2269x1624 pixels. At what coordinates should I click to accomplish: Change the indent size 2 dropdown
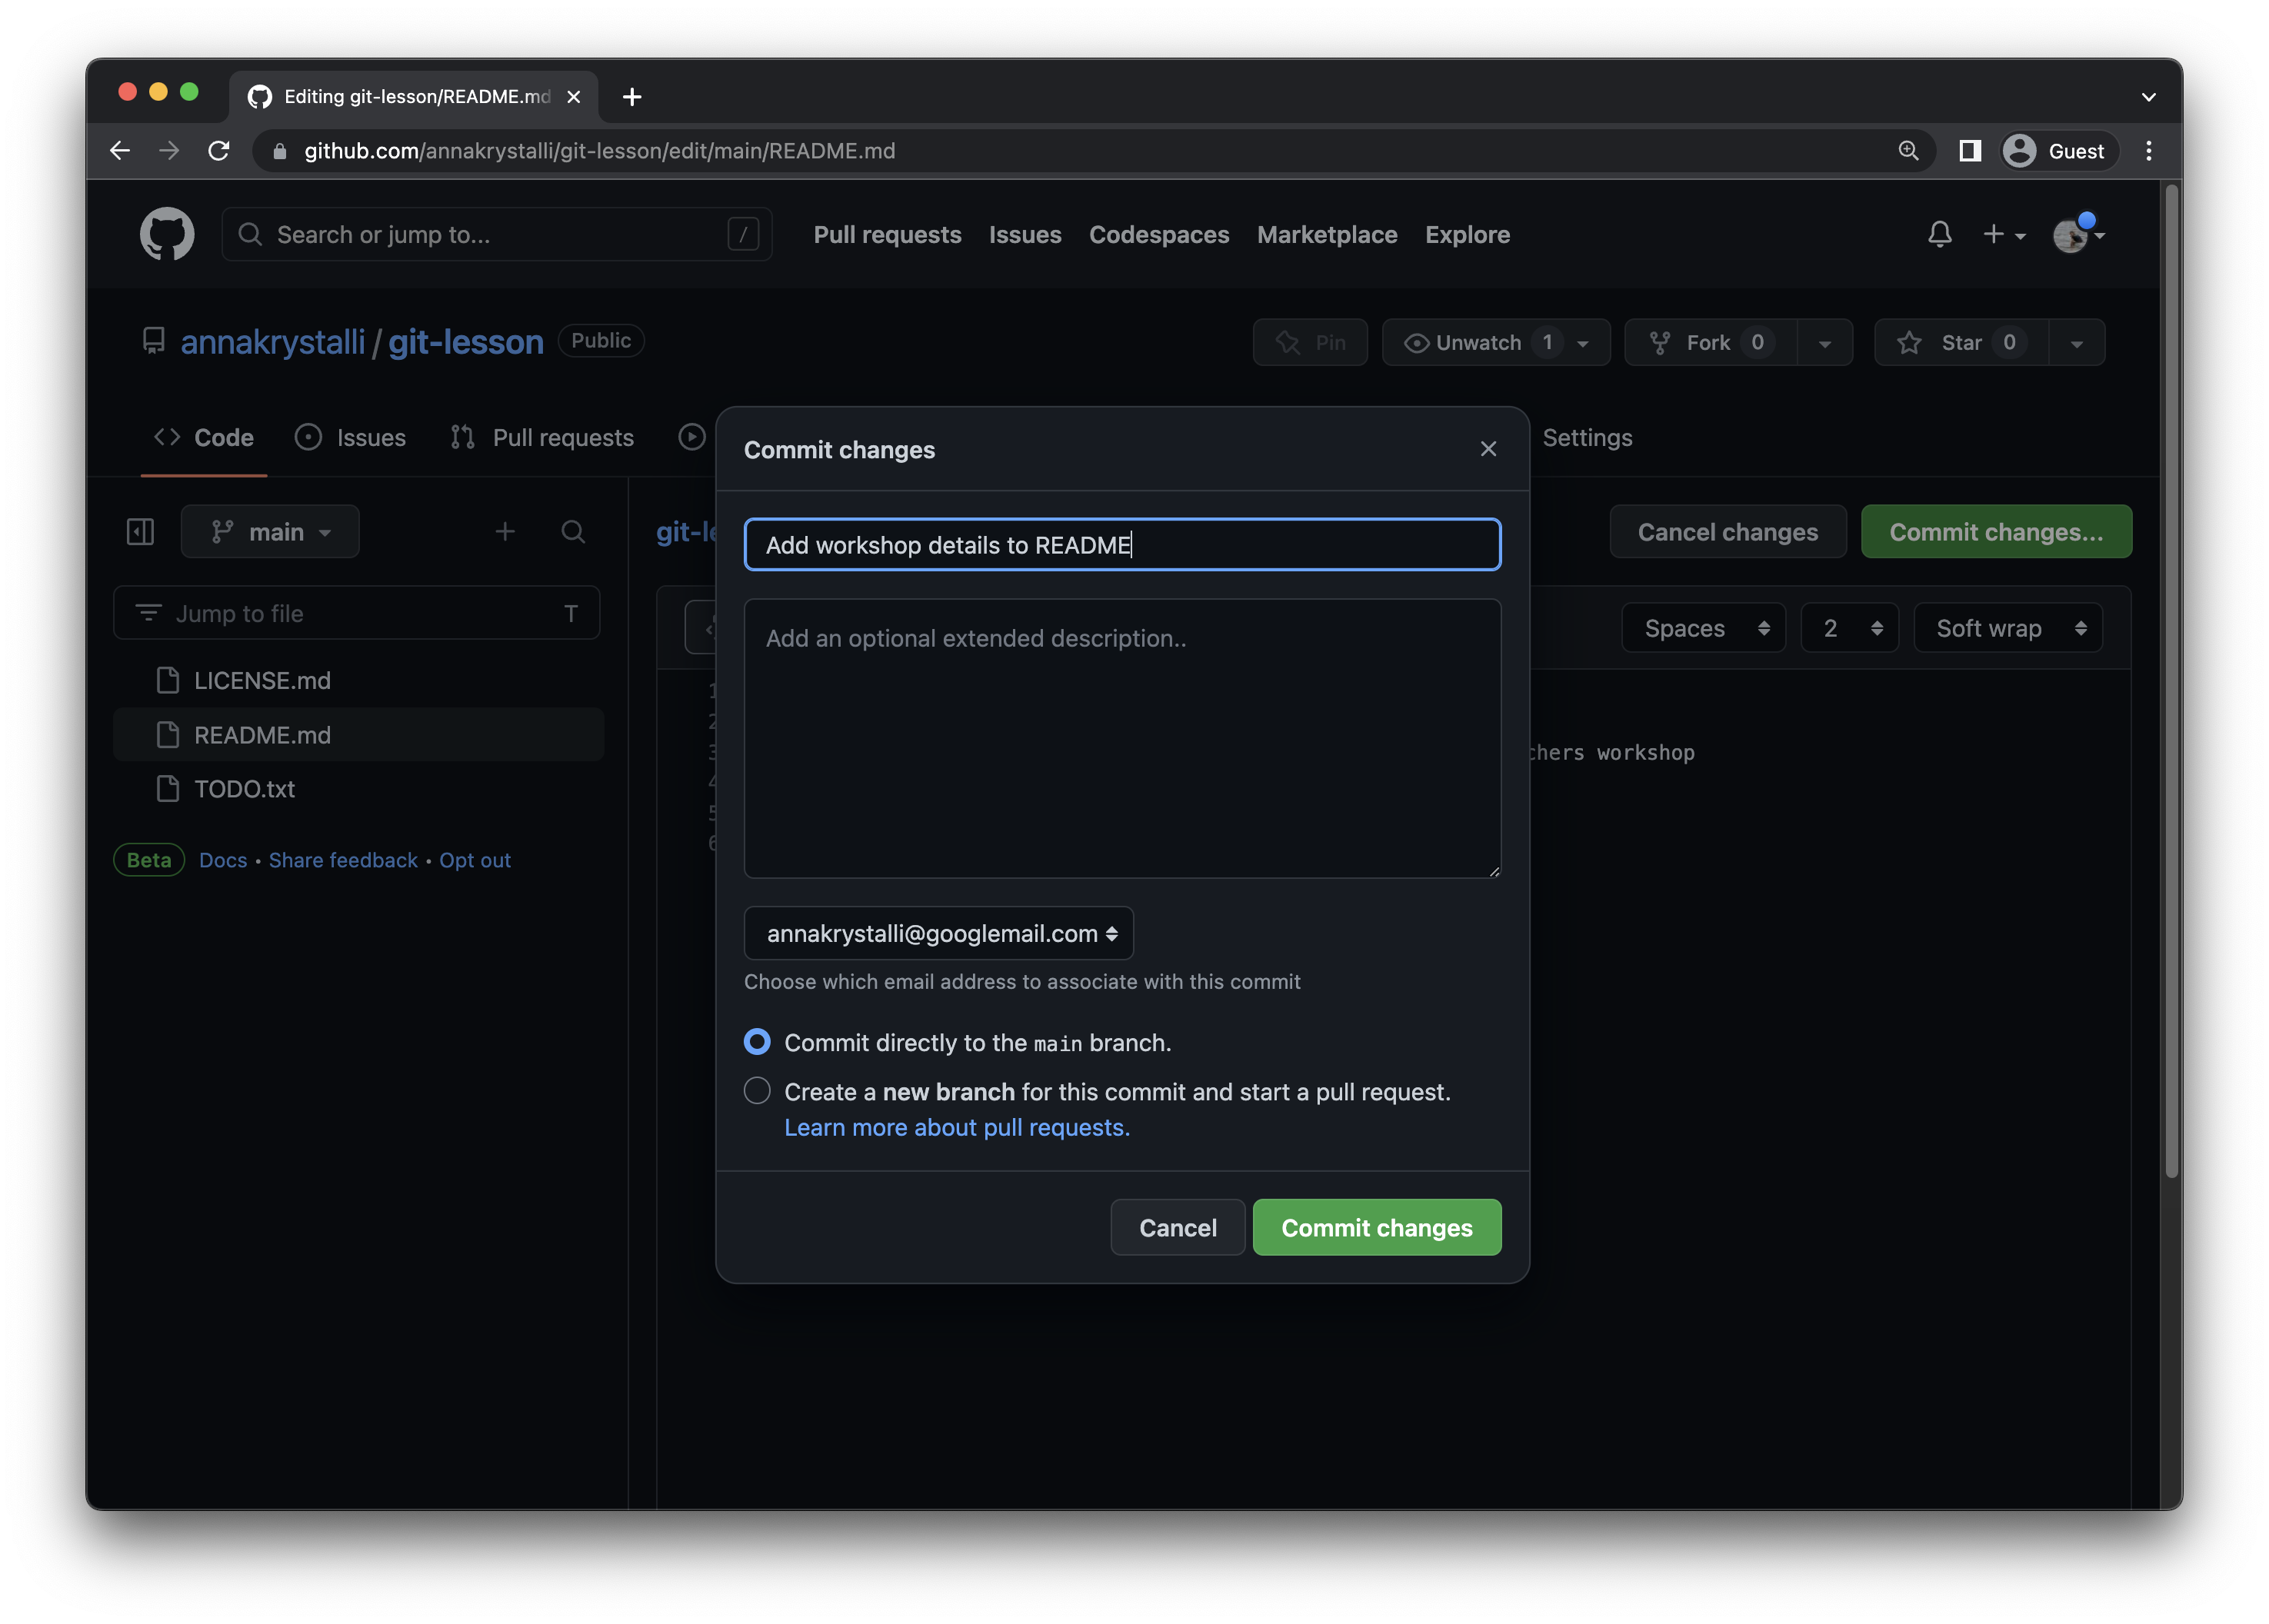(x=1848, y=628)
